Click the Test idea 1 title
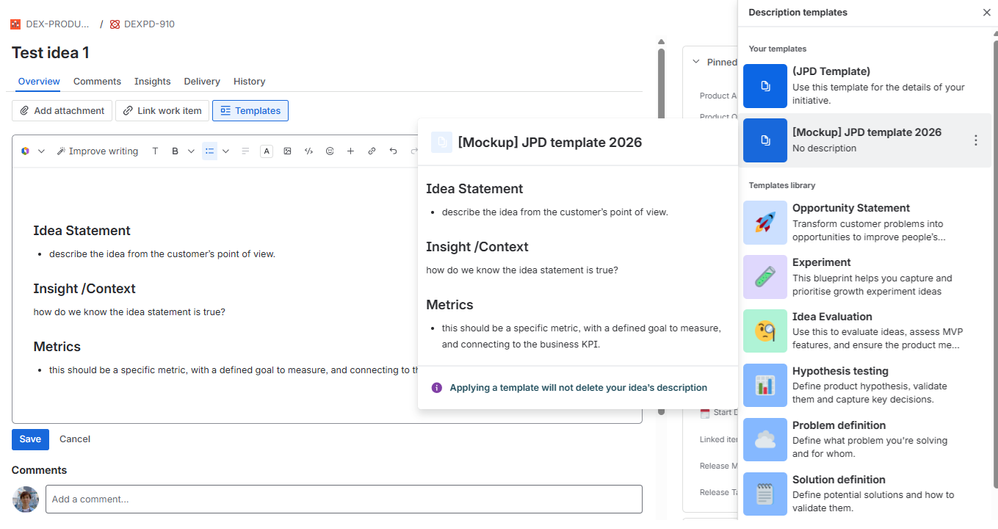The height and width of the screenshot is (529, 998). (50, 53)
